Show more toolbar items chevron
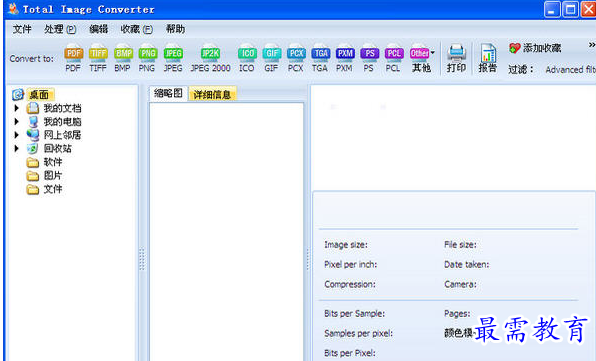Viewport: 596px width, 361px height. [x=591, y=45]
